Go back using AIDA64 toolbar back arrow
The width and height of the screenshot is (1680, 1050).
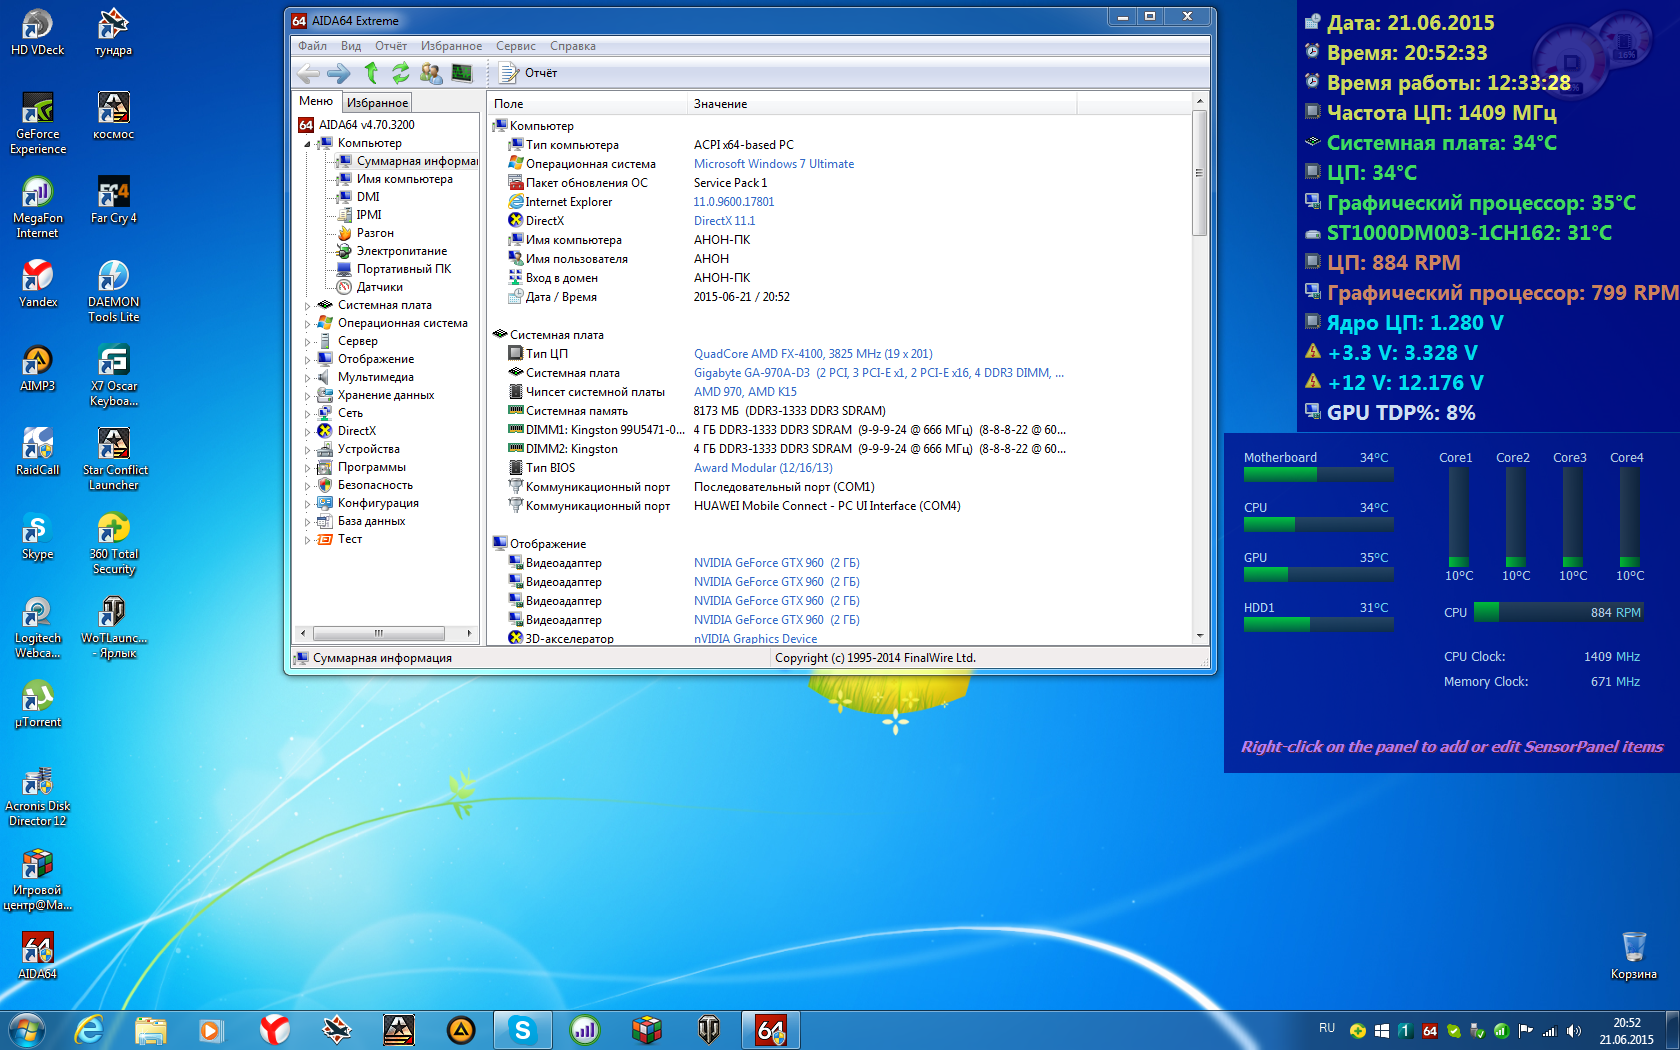pos(309,73)
